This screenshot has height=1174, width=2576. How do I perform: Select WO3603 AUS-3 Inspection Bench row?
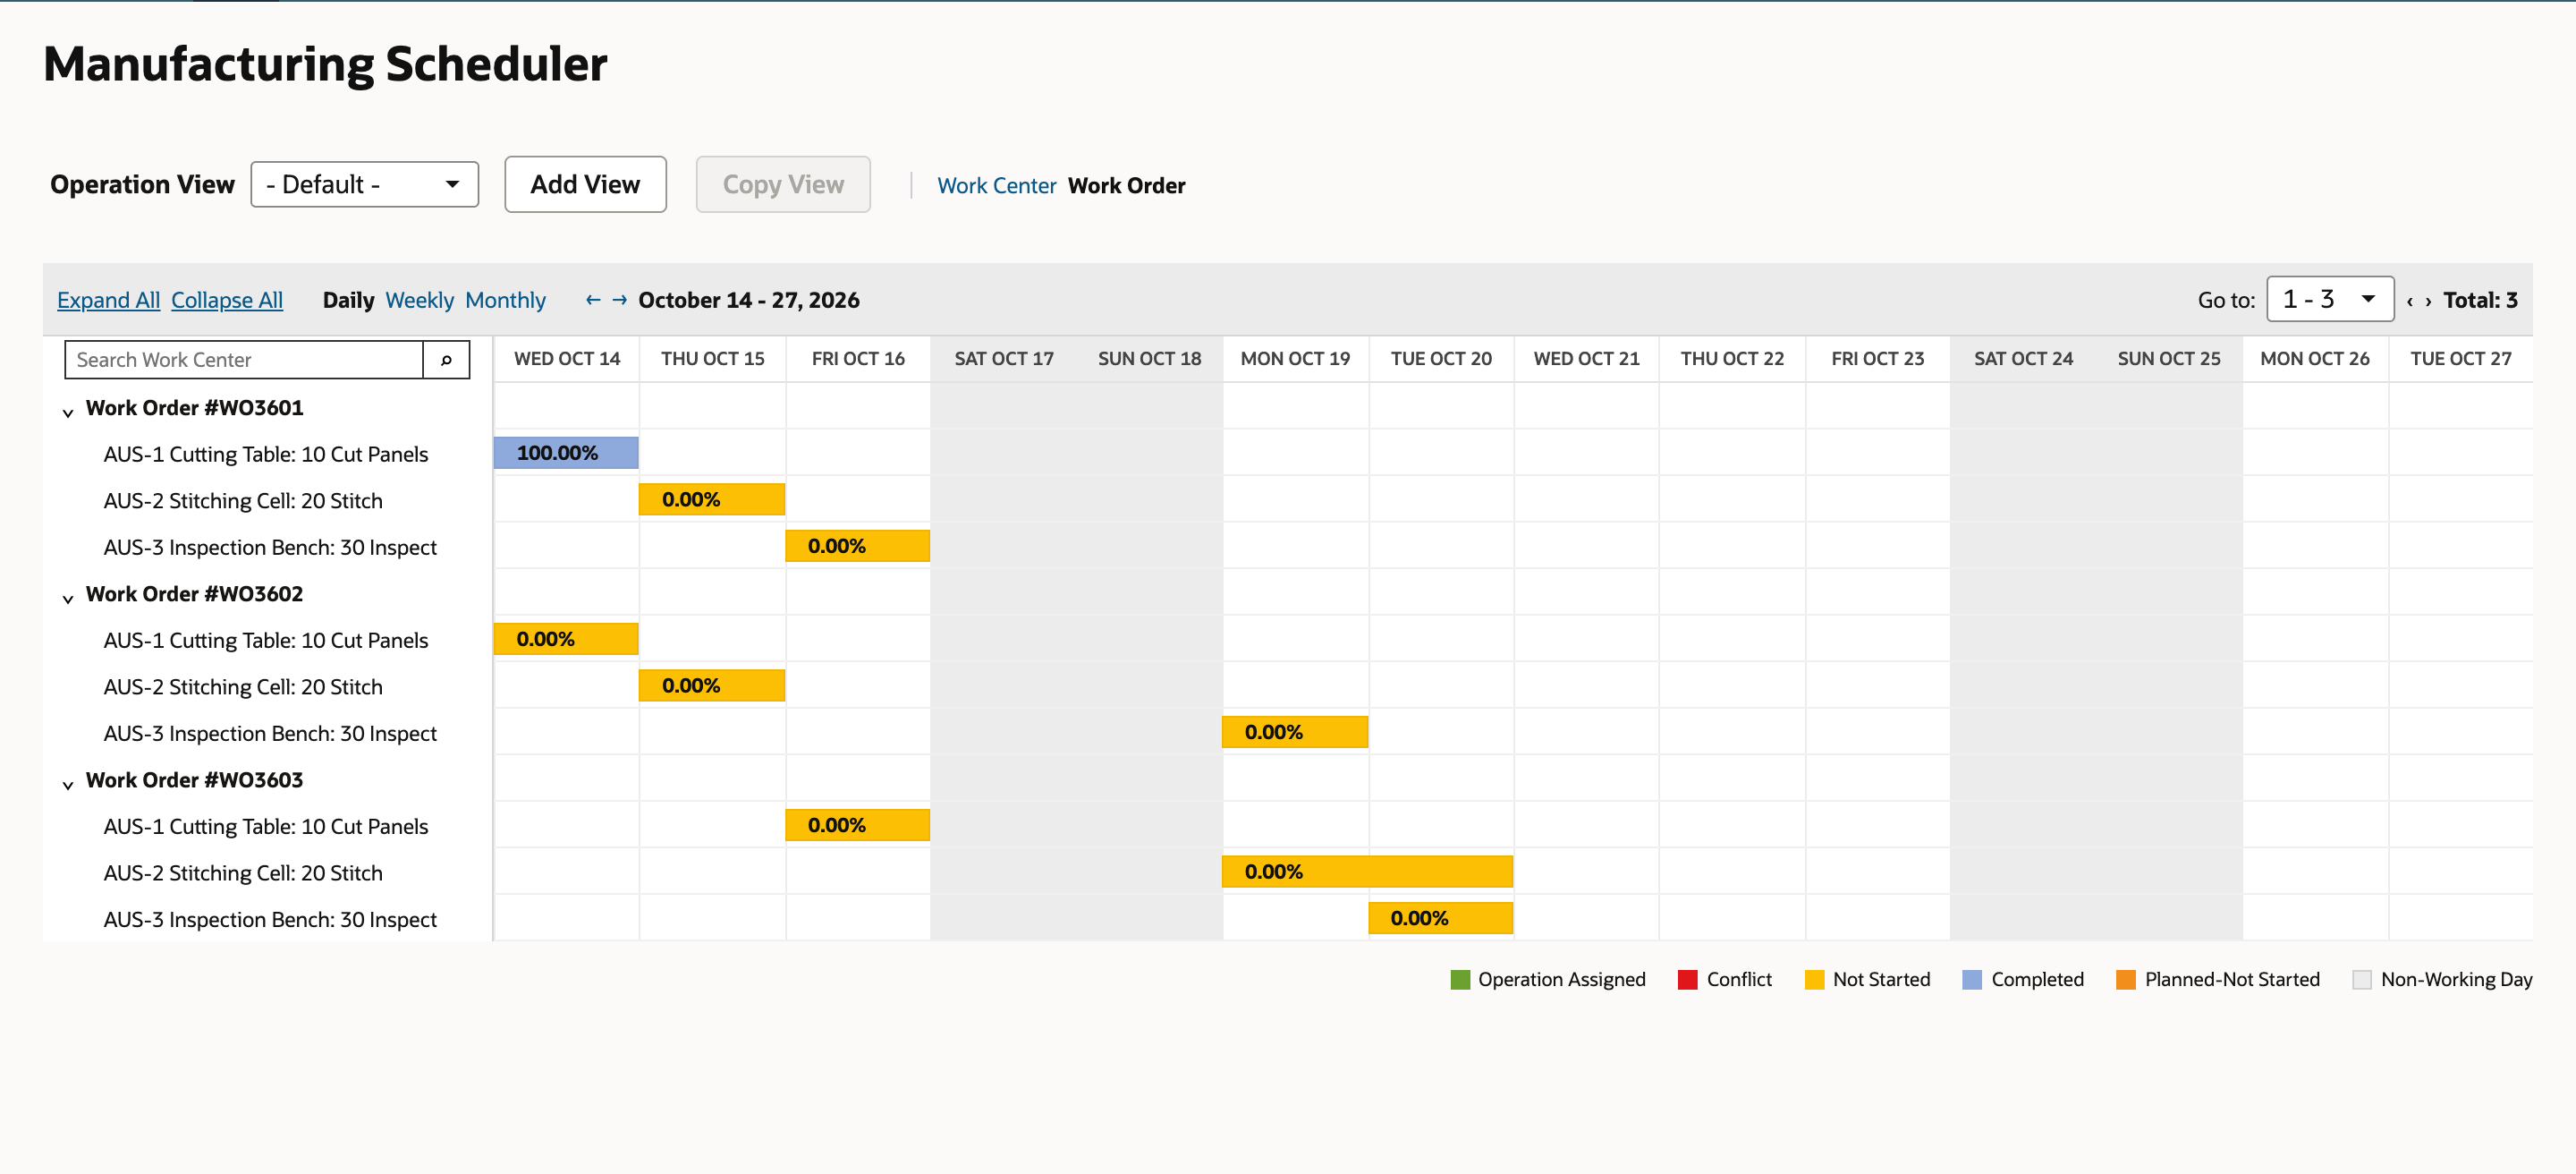[270, 919]
